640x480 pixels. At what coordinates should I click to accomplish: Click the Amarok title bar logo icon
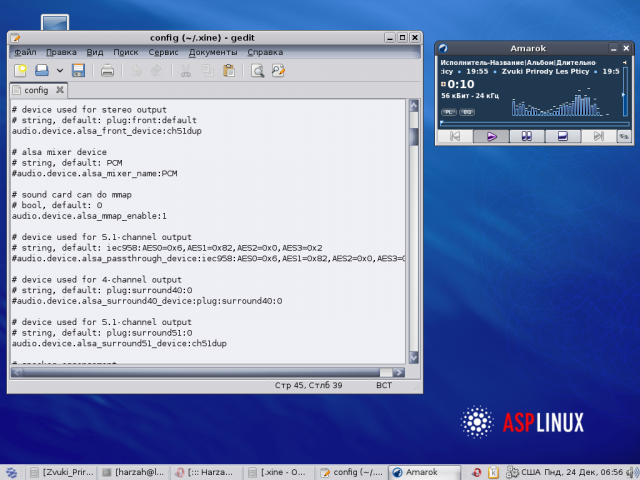443,48
